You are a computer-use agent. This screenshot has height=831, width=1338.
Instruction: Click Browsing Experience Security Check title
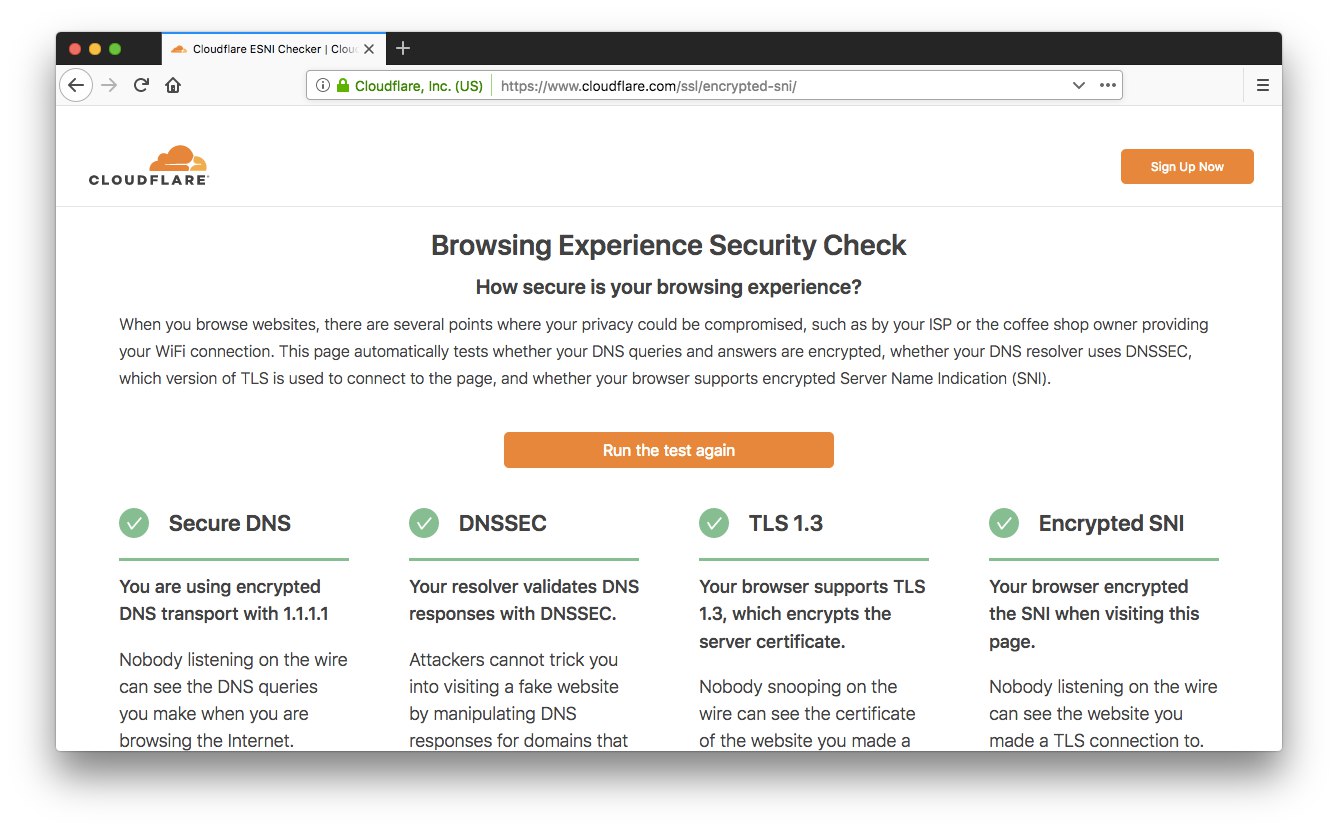(x=669, y=245)
